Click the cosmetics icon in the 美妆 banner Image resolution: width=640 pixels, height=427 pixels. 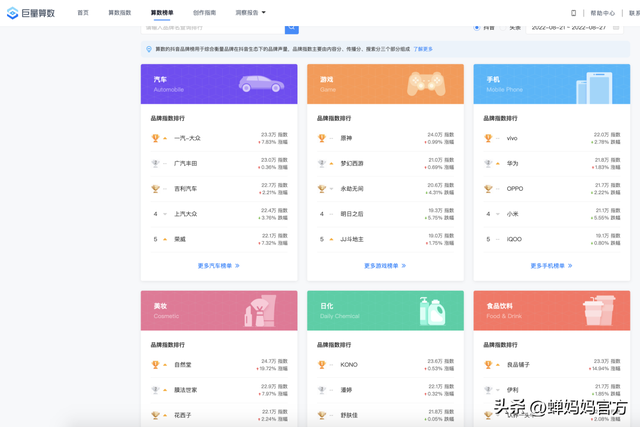(260, 311)
